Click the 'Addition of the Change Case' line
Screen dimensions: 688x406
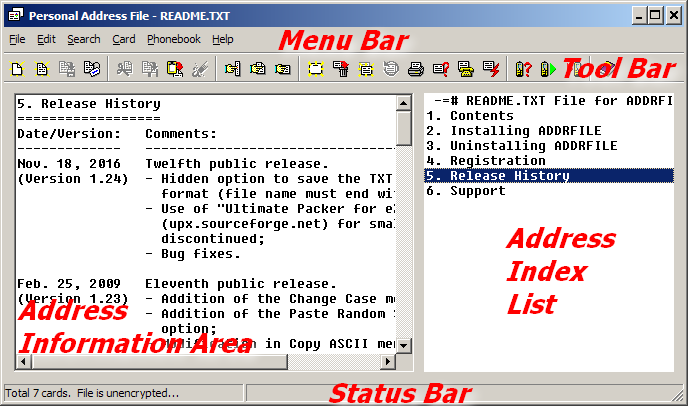[270, 299]
